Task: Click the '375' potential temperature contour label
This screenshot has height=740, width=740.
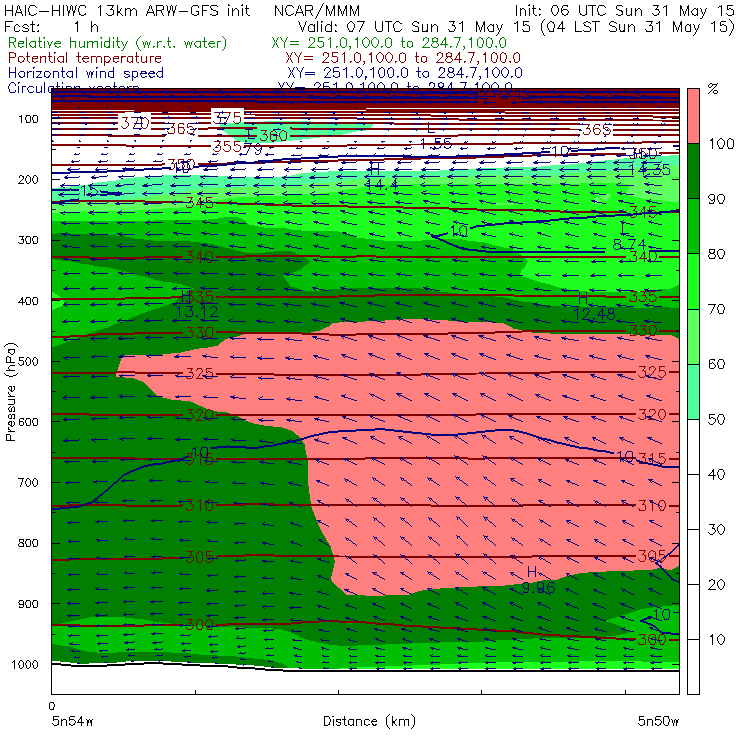Action: coord(227,118)
